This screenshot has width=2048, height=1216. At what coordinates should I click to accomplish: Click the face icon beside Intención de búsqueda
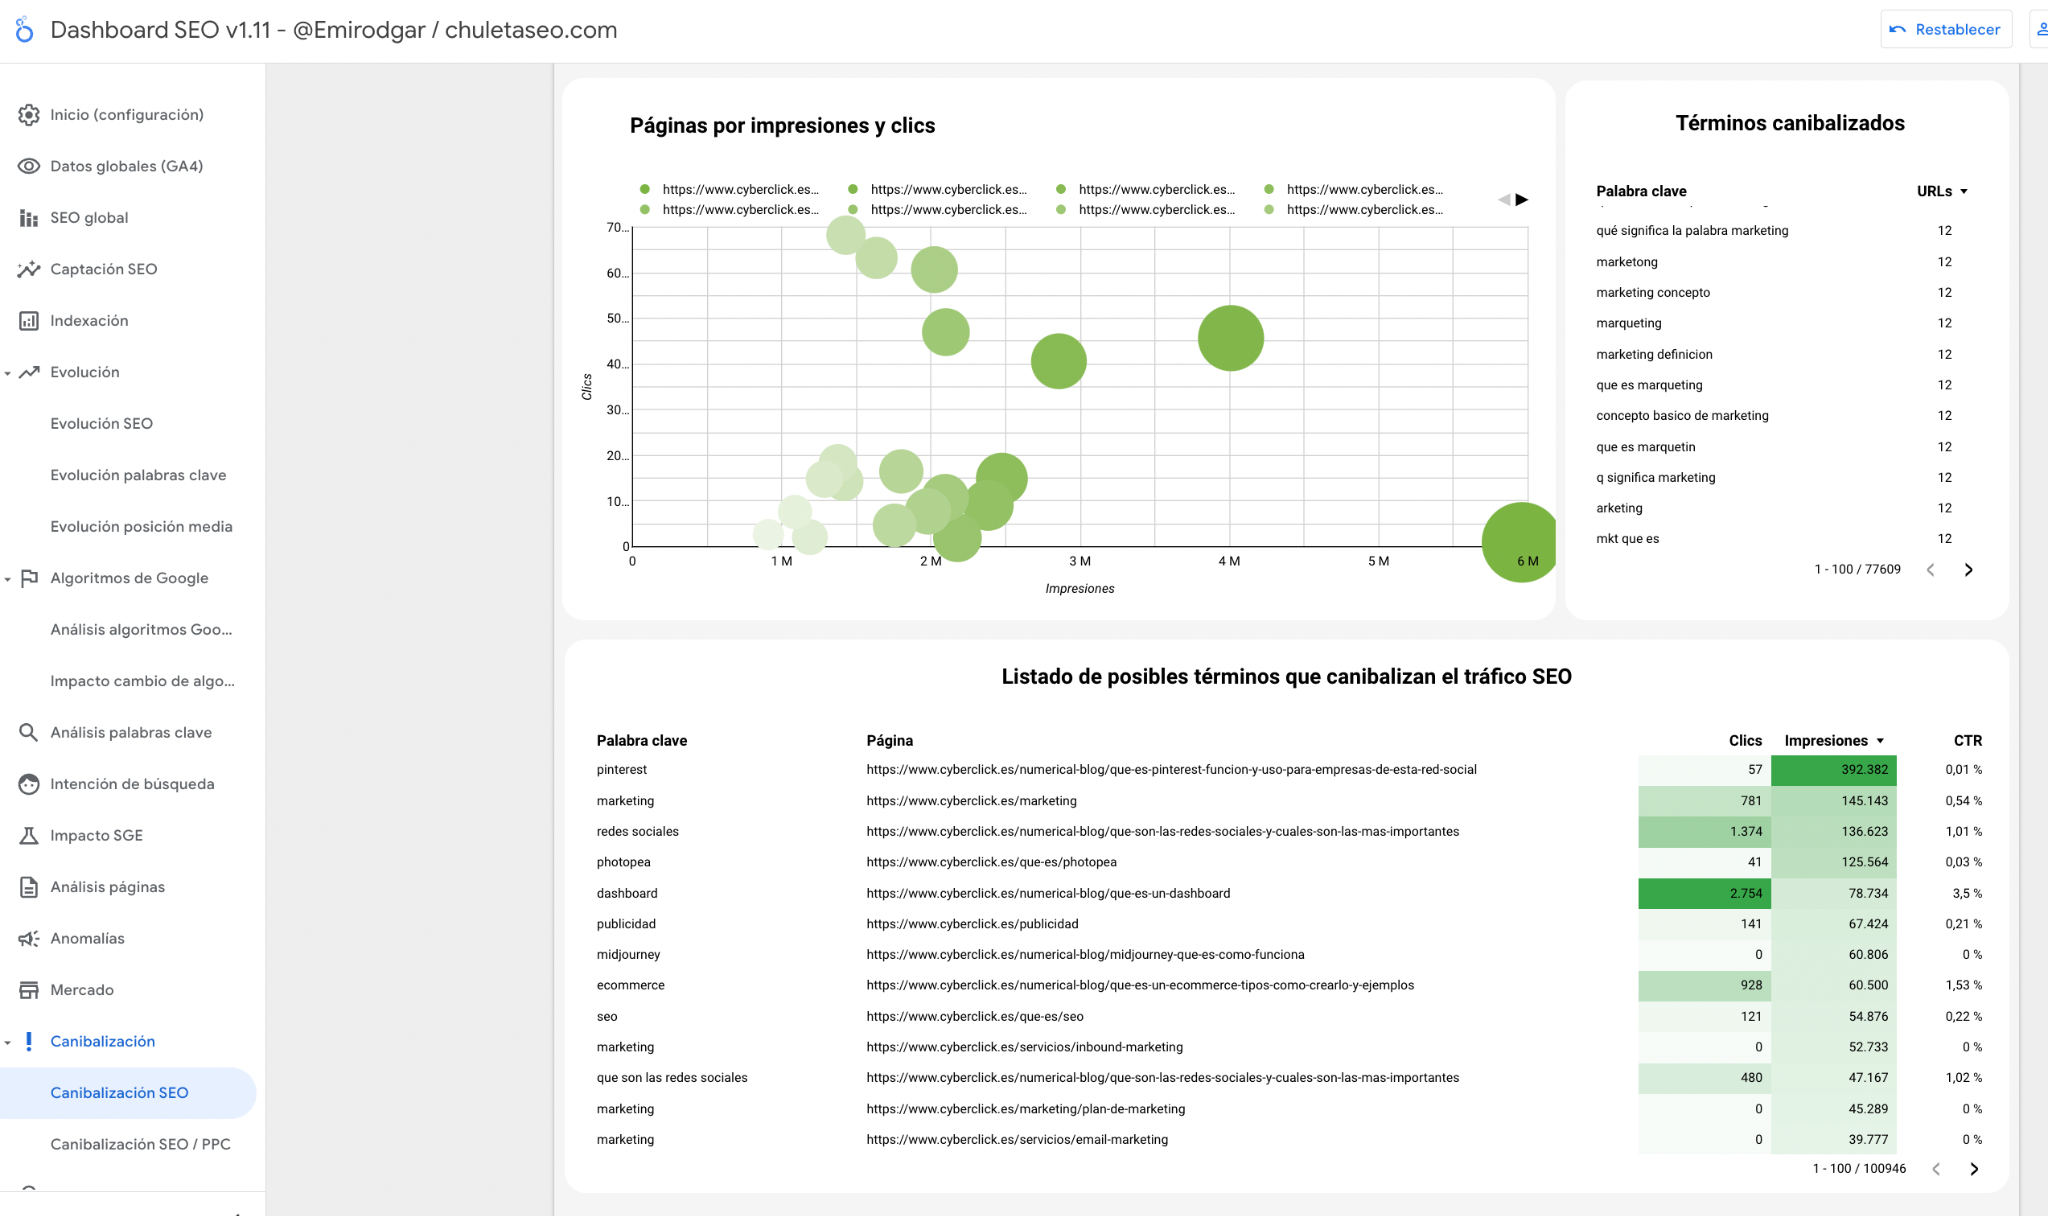click(29, 784)
